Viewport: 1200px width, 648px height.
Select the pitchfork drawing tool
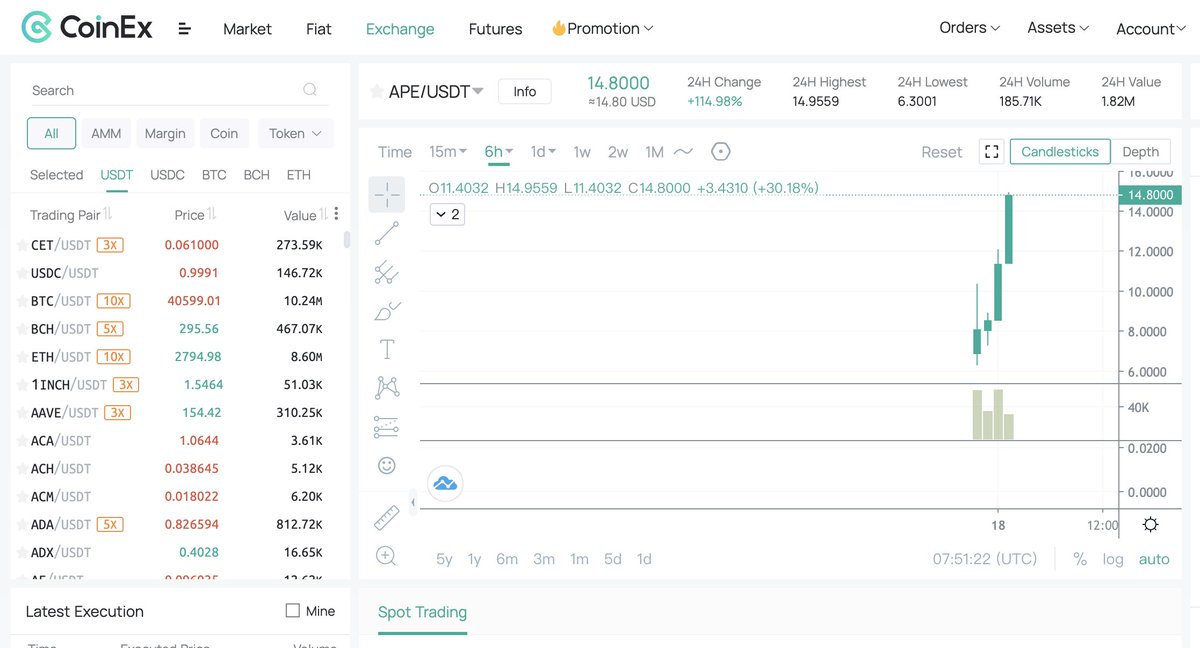pyautogui.click(x=387, y=272)
